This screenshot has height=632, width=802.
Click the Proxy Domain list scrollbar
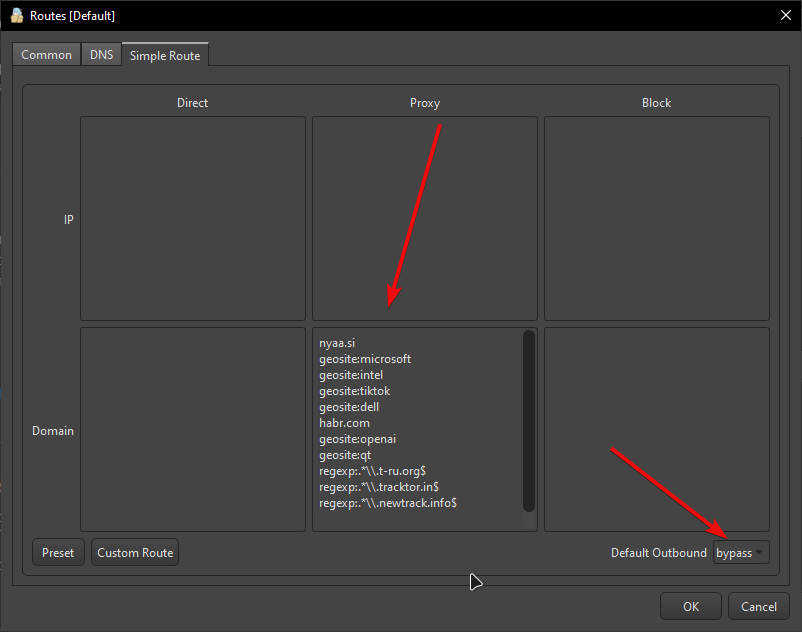point(529,421)
